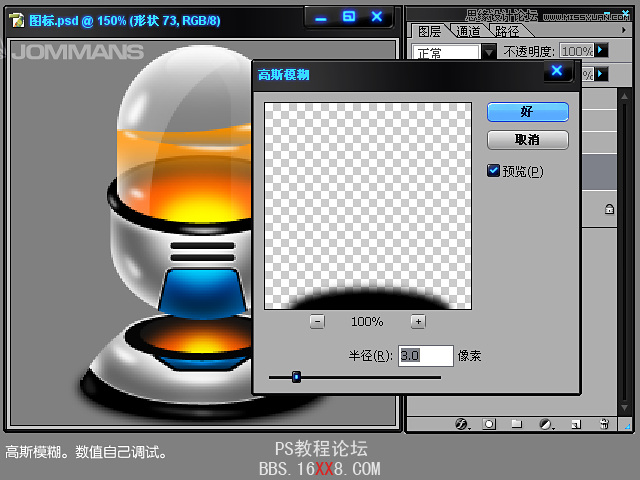Zoom in the blur preview
The height and width of the screenshot is (480, 640).
pyautogui.click(x=418, y=321)
